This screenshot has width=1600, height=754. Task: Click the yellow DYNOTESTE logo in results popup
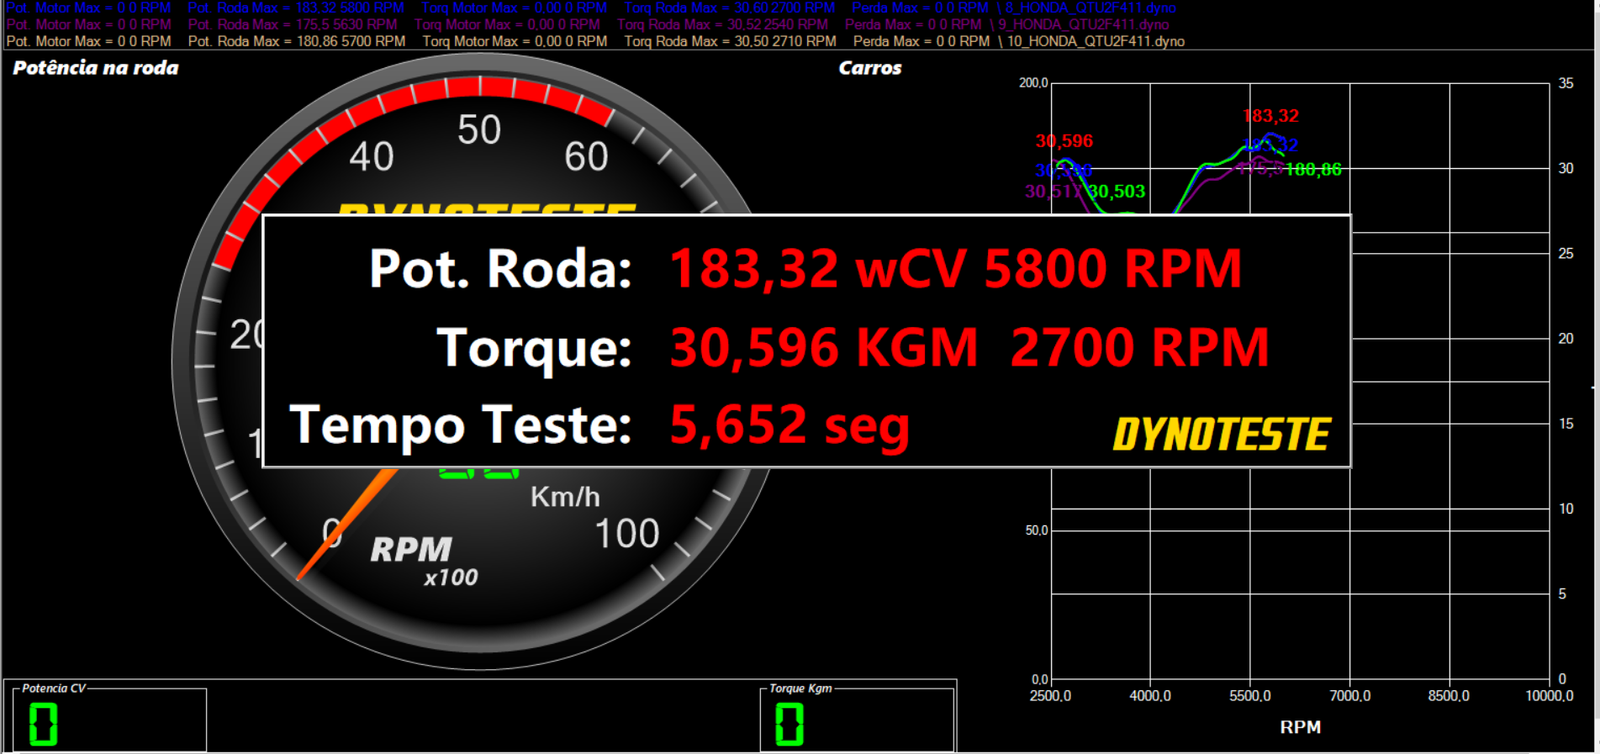(x=1221, y=435)
